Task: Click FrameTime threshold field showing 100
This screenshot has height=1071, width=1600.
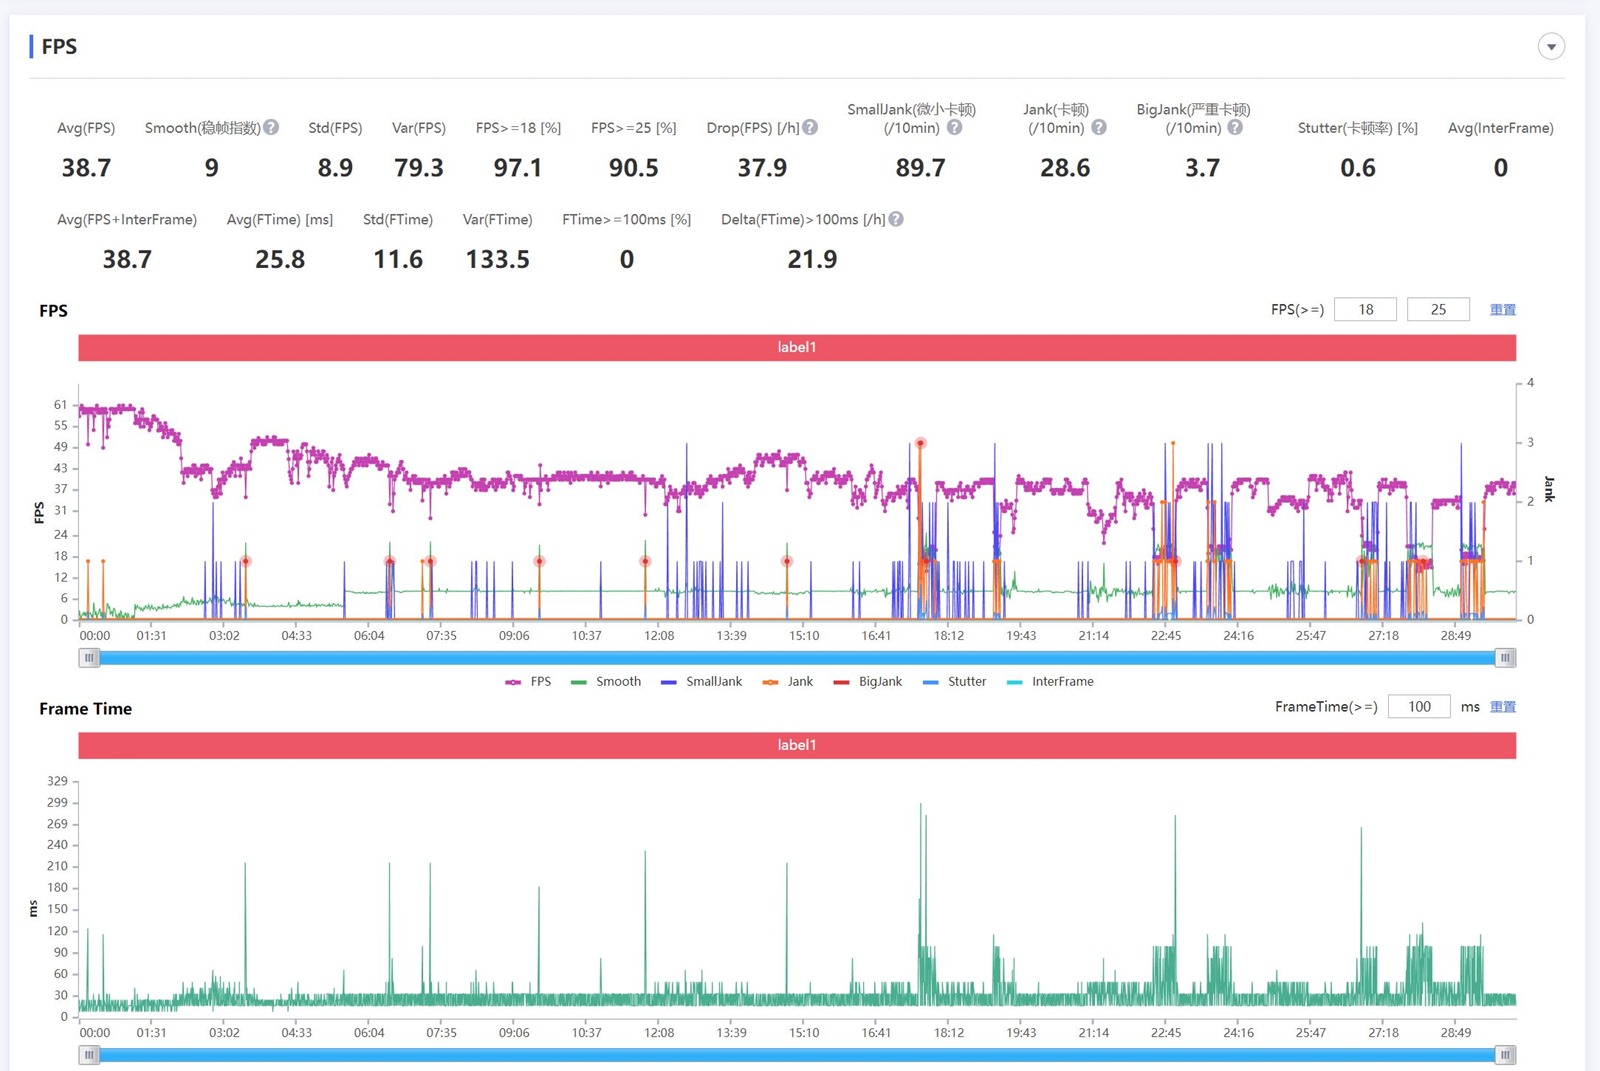Action: point(1418,707)
